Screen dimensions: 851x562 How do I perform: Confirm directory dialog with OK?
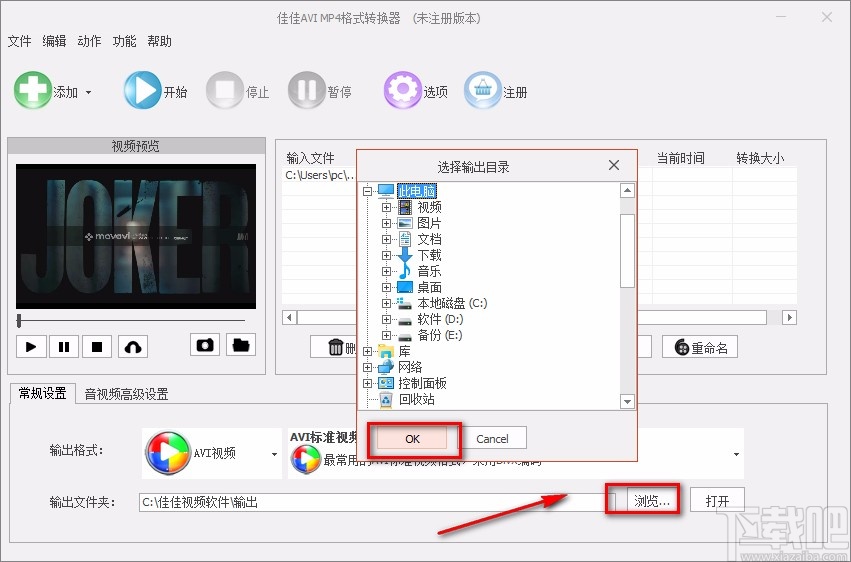[x=412, y=439]
